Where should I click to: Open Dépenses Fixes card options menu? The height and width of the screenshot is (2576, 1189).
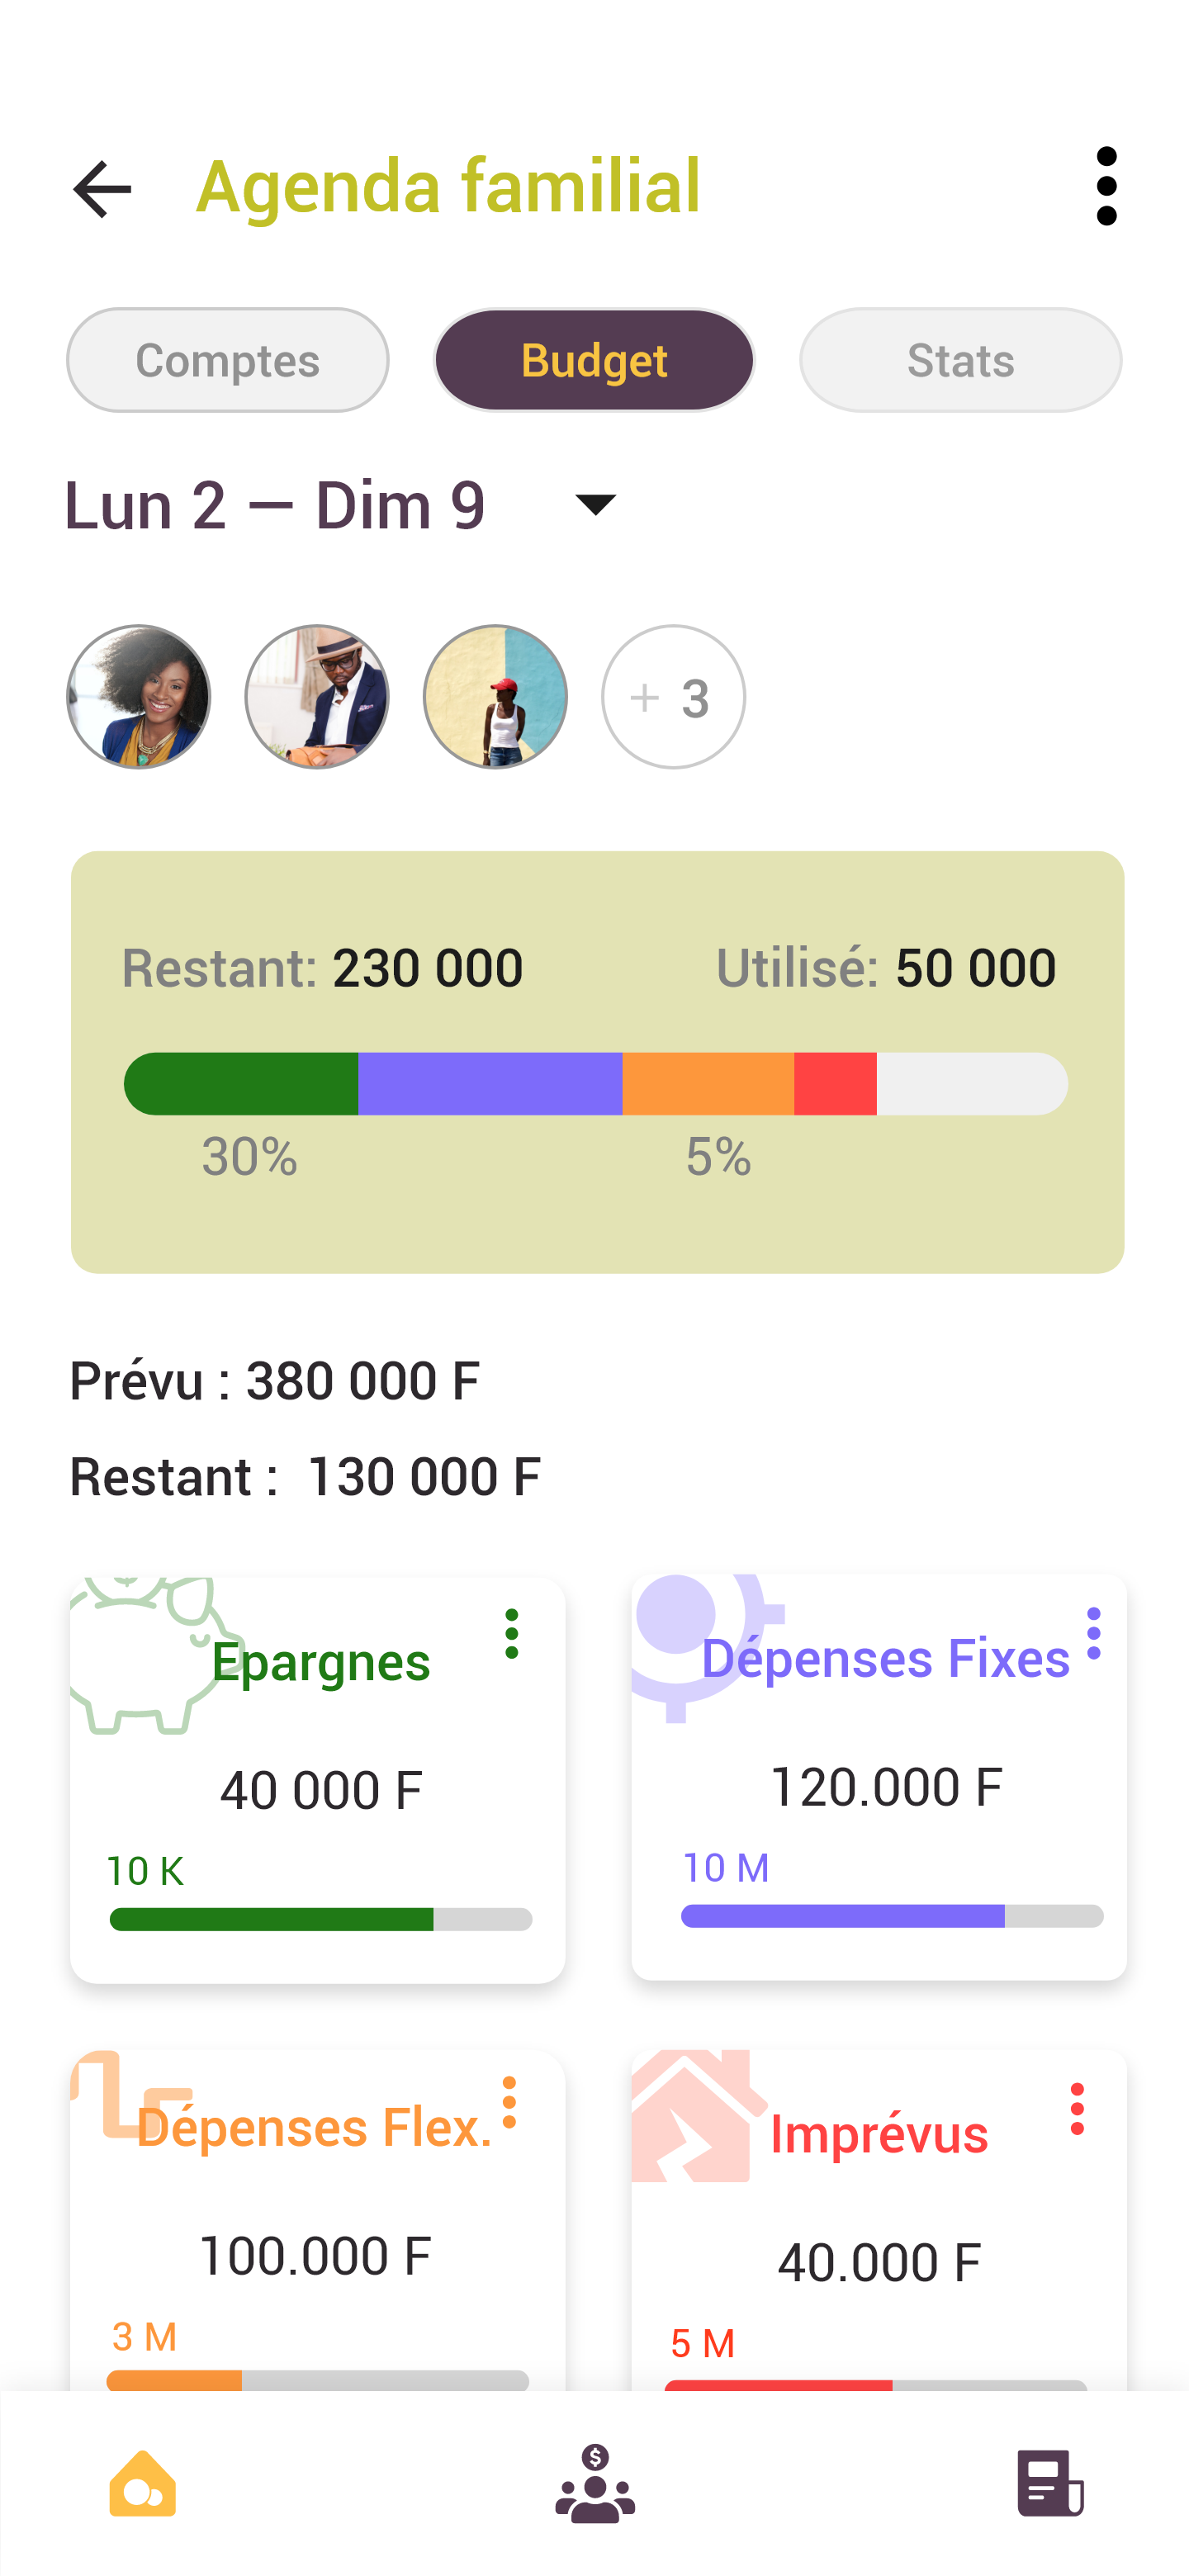click(1093, 1634)
